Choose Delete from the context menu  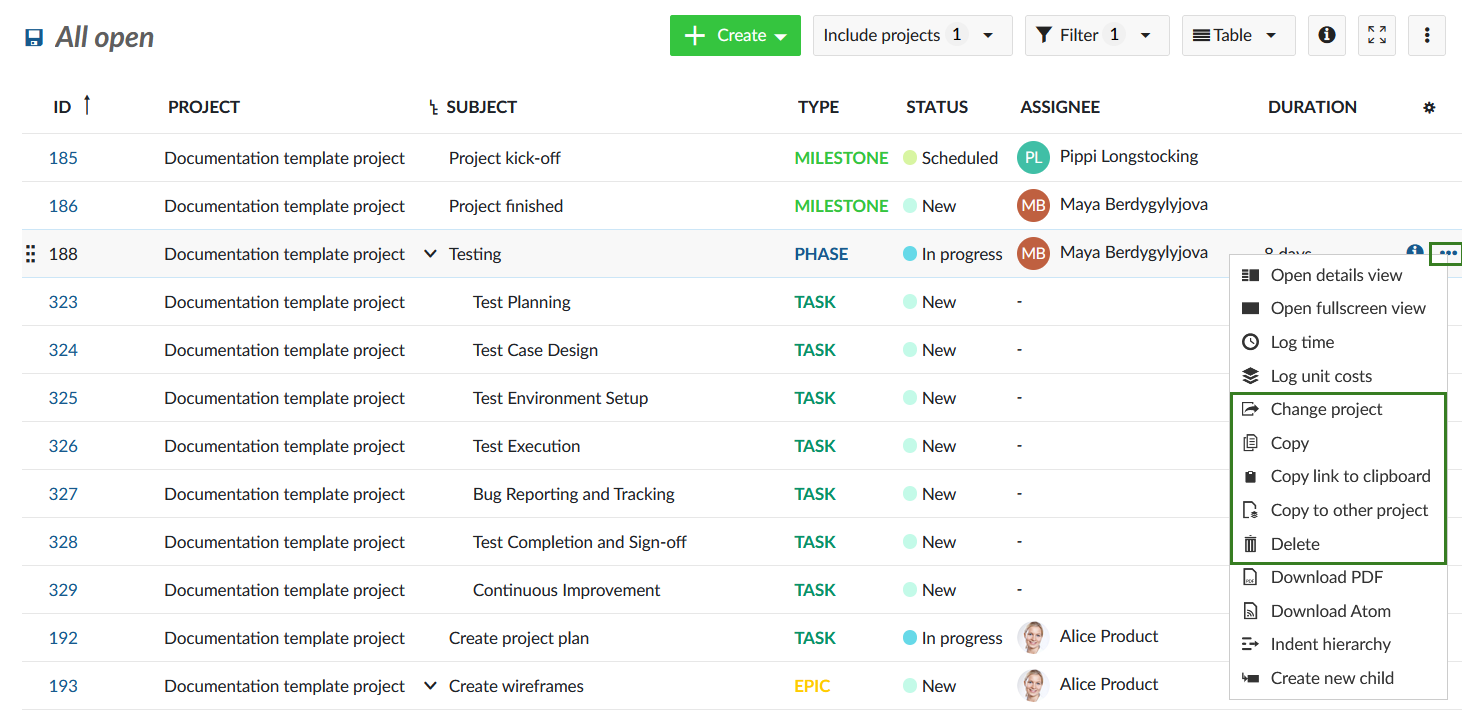pos(1295,544)
